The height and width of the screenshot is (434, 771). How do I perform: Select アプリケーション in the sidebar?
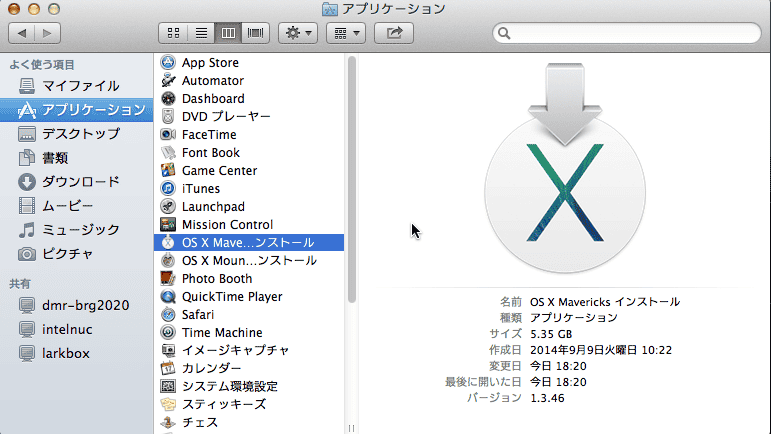pos(77,110)
